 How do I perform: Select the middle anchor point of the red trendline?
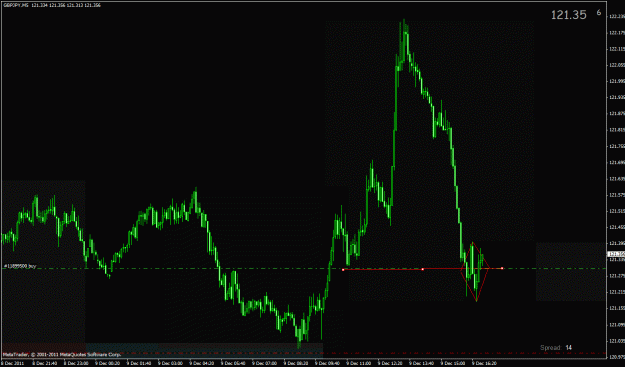tap(423, 269)
